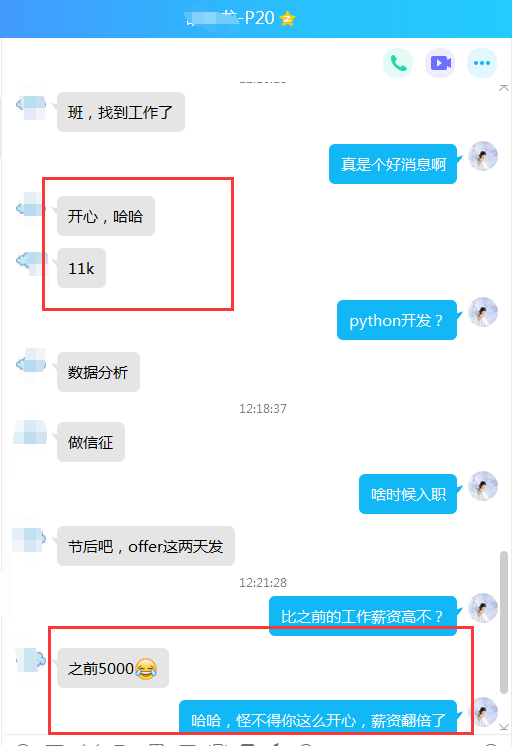This screenshot has width=512, height=746.
Task: Click the laughing-crying emoji after 之前5000
Action: [x=146, y=668]
